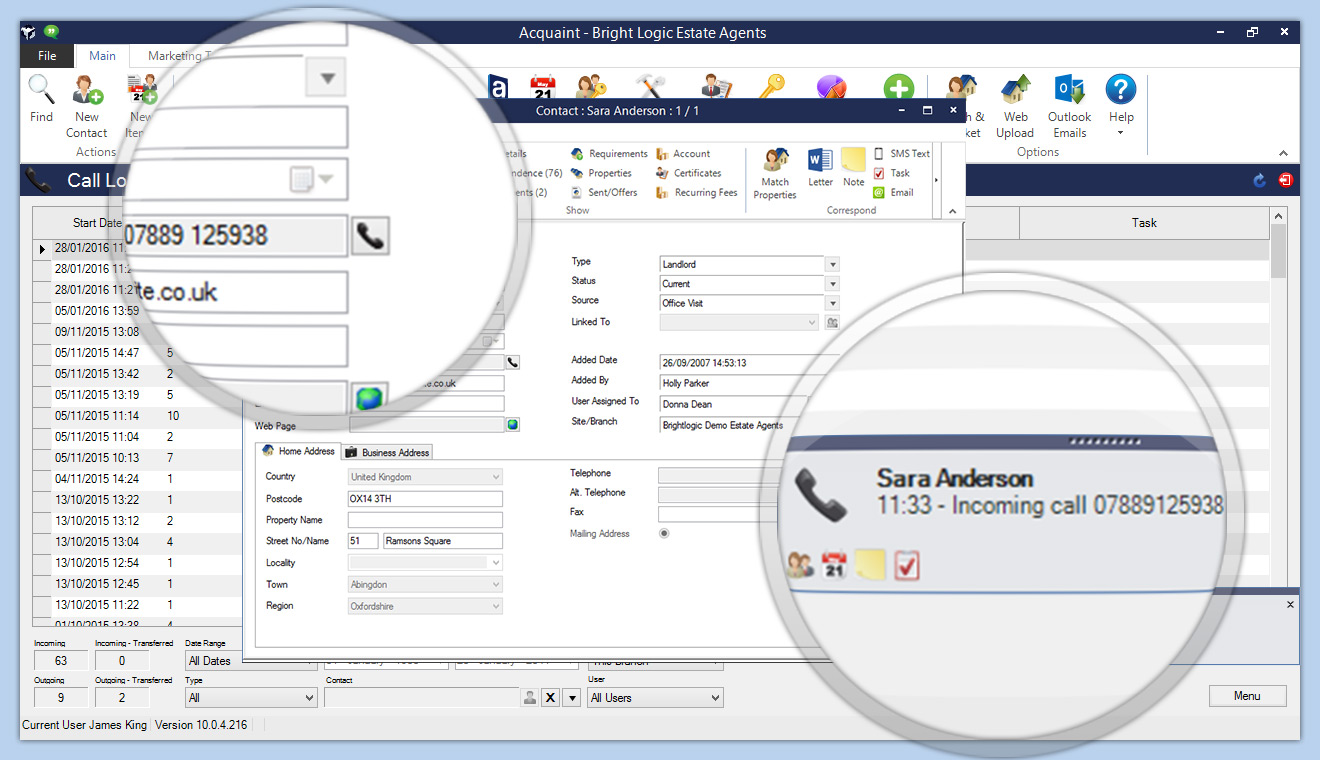Open the Region dropdown showing Oxfordshire
Viewport: 1320px width, 760px height.
[496, 606]
